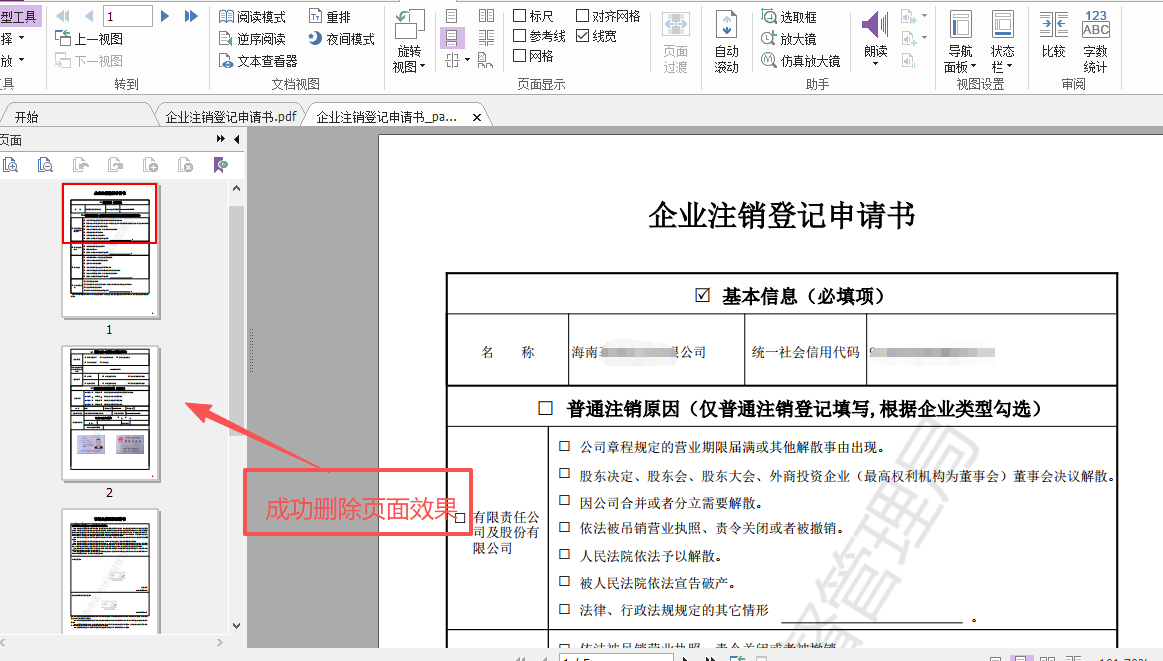Open 文本查看器 text viewer
The height and width of the screenshot is (661, 1163).
[258, 61]
